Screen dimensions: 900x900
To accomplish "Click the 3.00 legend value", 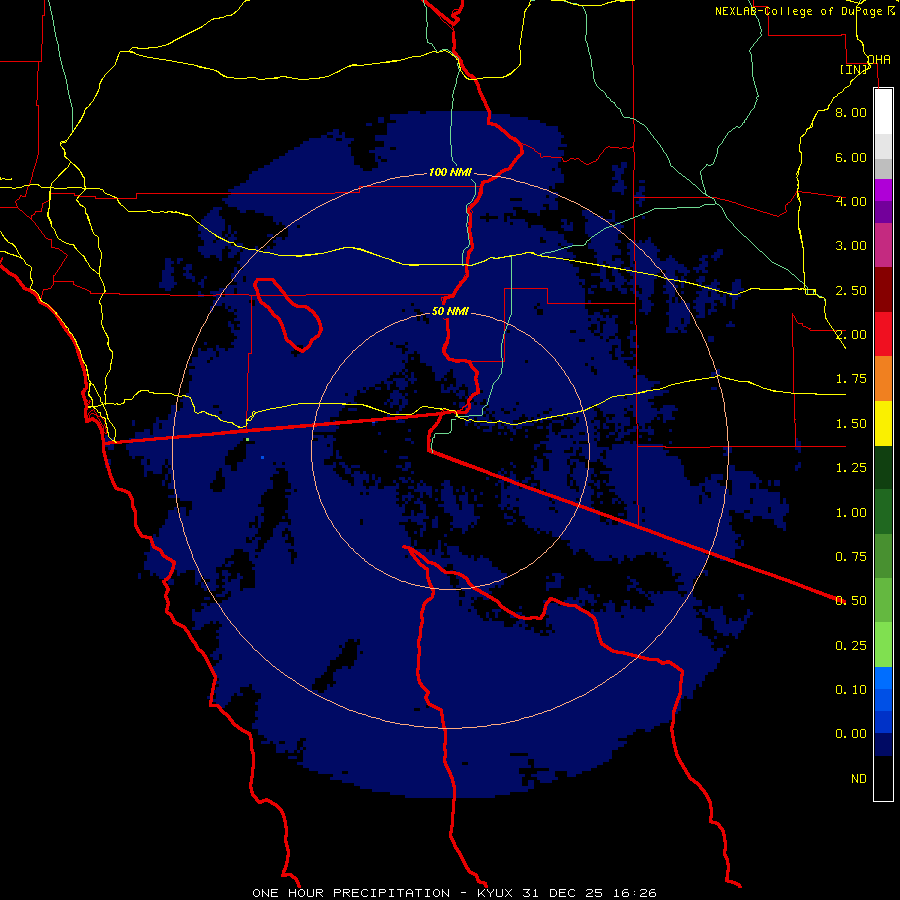I will [851, 246].
